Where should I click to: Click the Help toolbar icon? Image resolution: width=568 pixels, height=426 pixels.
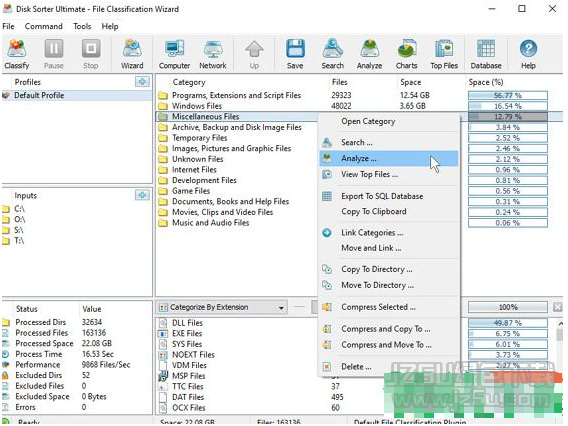(x=528, y=54)
